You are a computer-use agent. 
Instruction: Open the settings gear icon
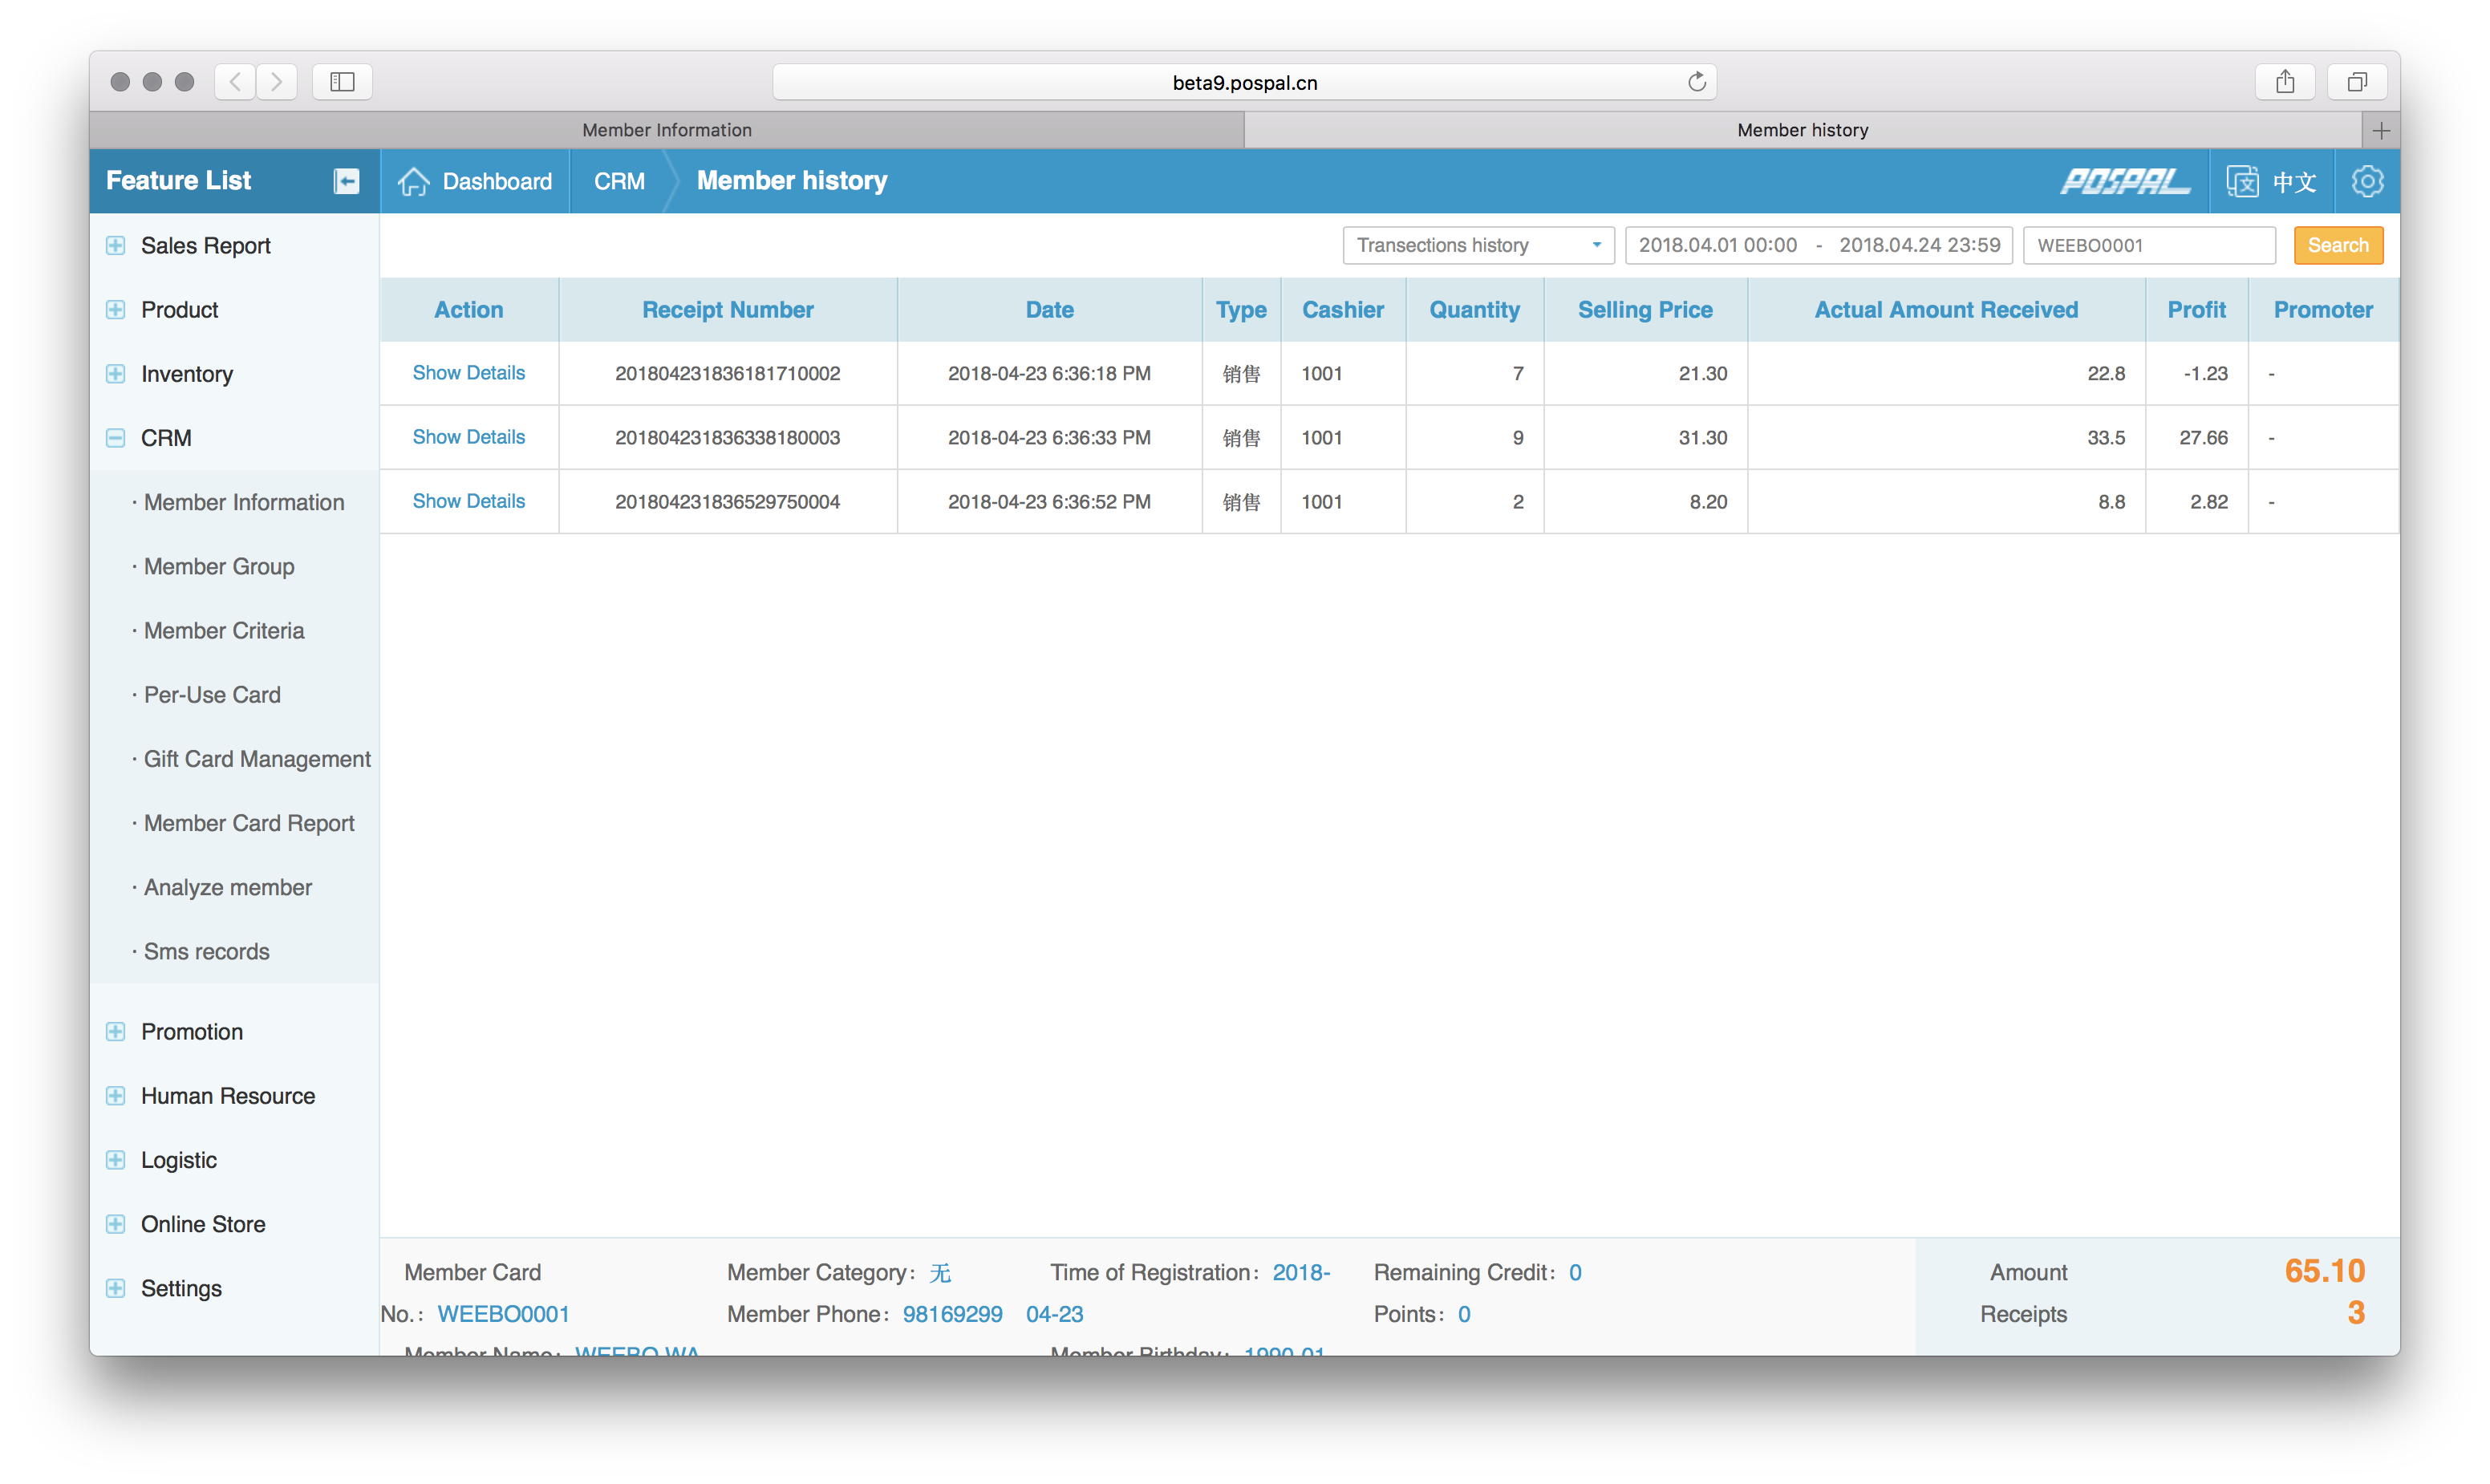point(2366,181)
